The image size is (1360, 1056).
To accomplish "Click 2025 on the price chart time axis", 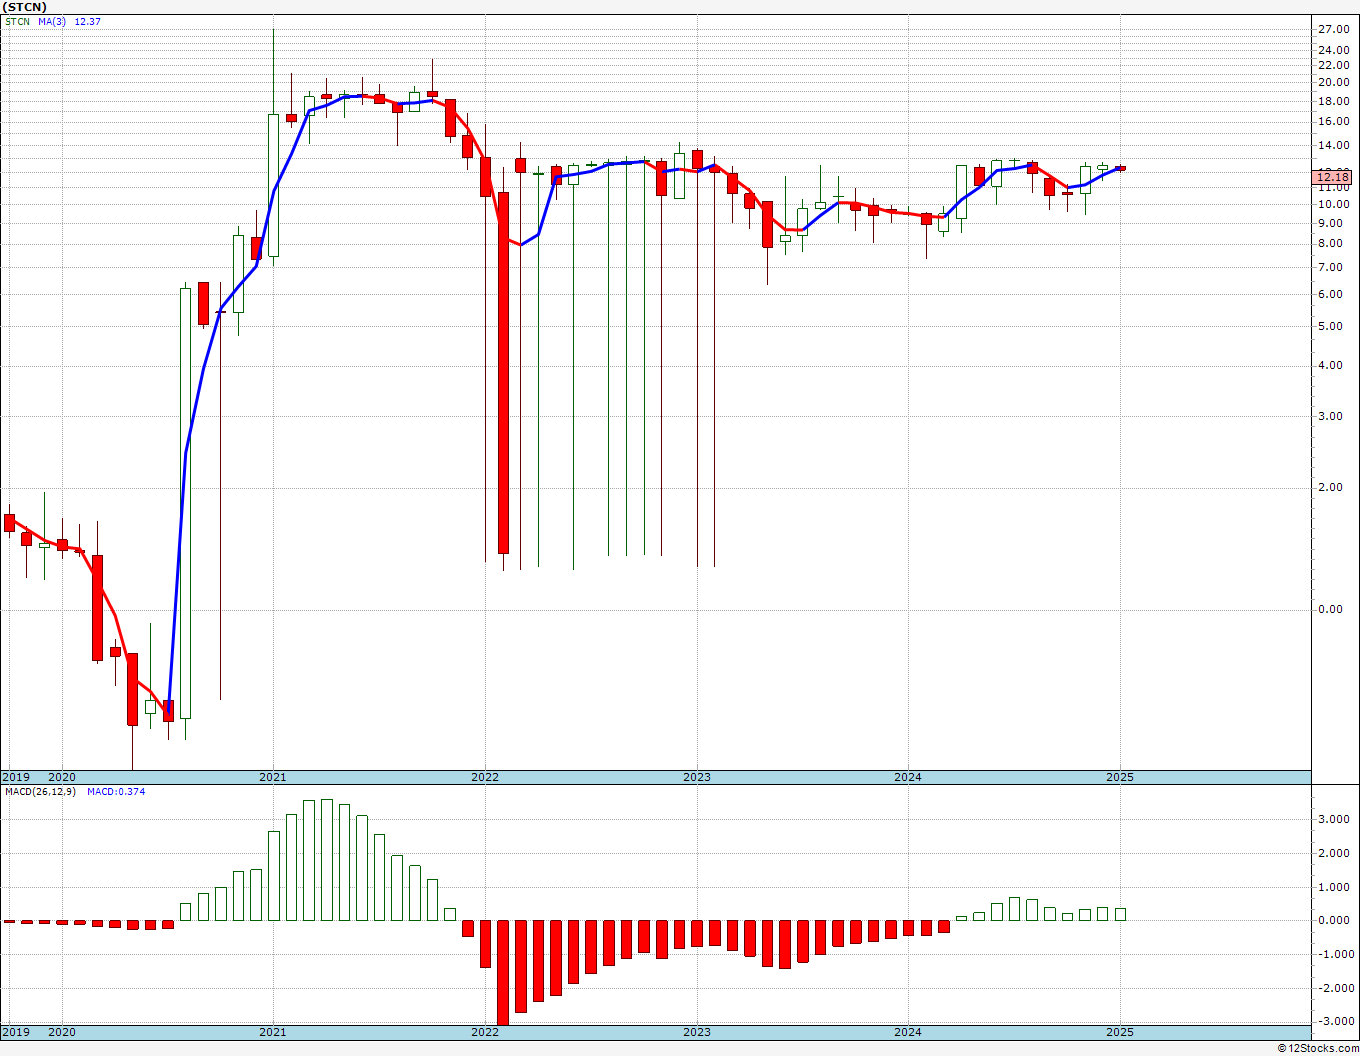I will click(x=1120, y=777).
